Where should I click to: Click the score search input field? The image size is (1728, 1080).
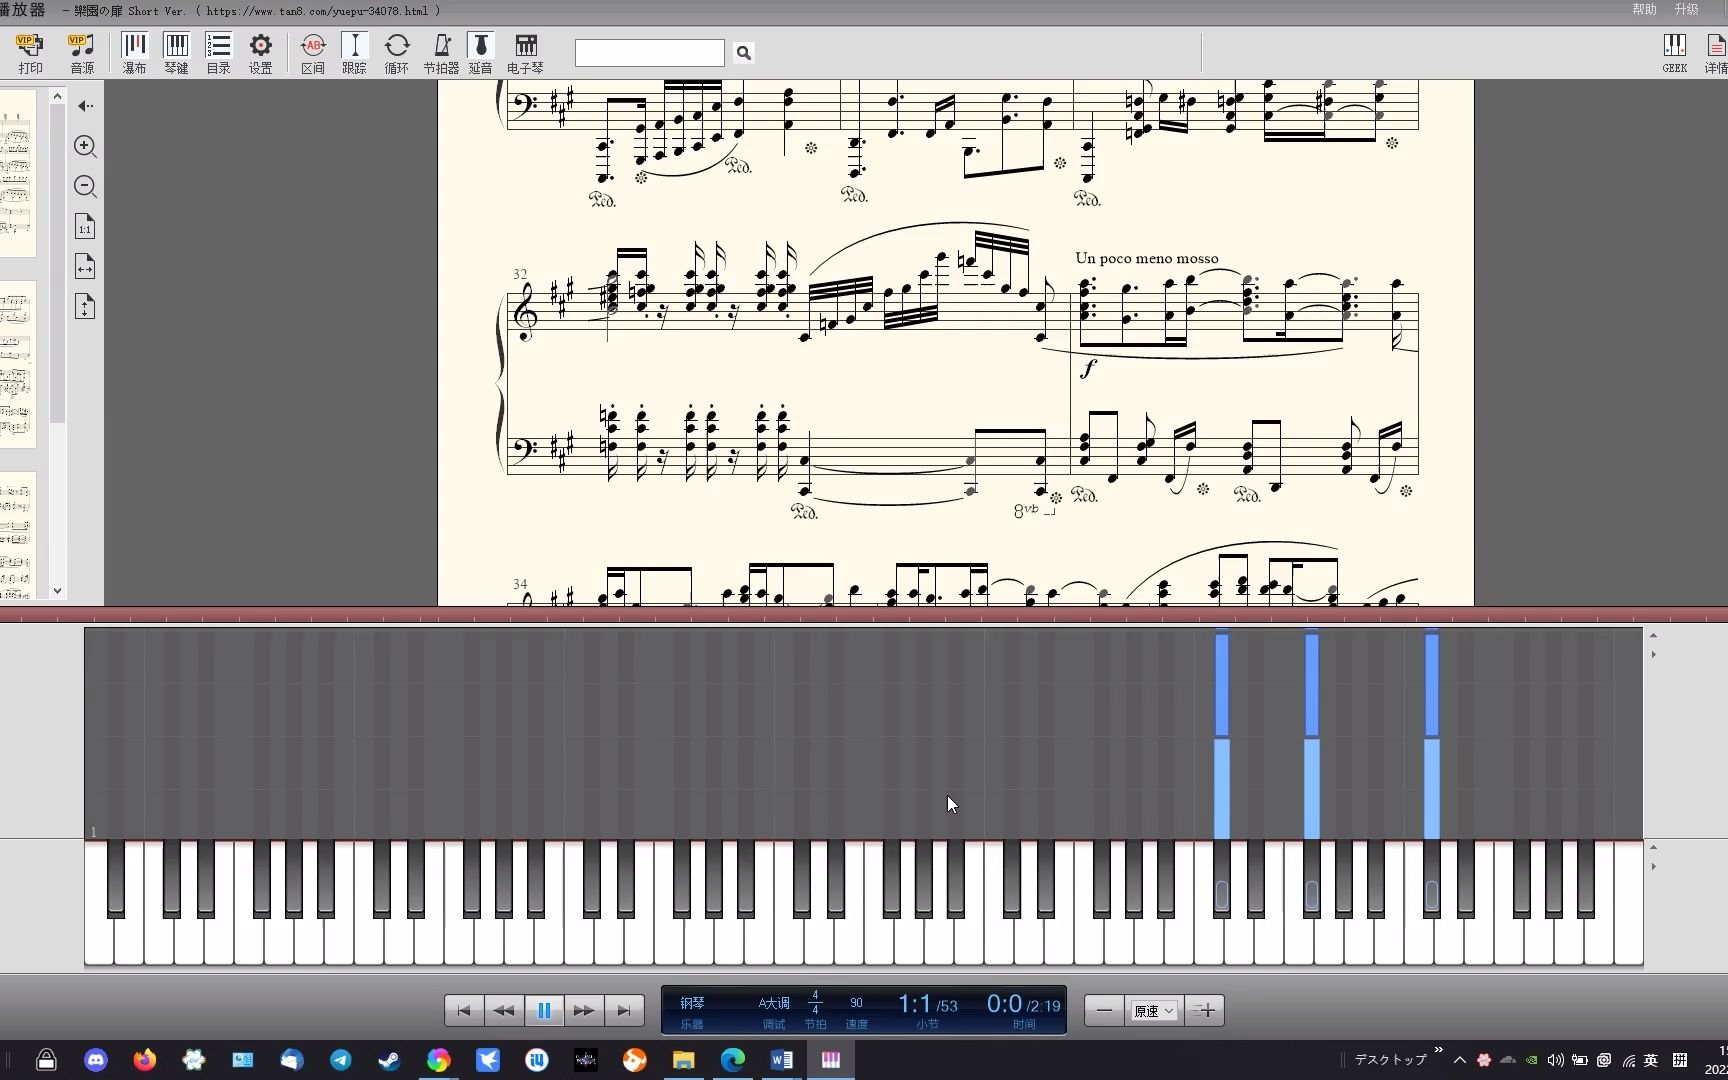[x=649, y=52]
